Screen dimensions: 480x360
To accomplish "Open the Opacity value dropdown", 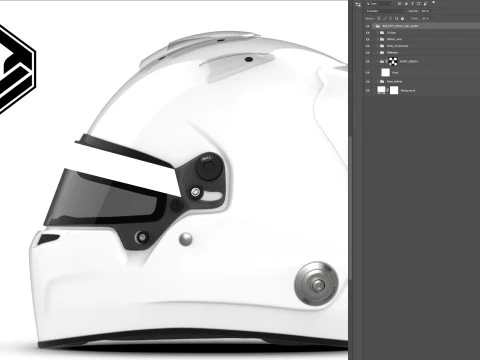I will tap(432, 11).
